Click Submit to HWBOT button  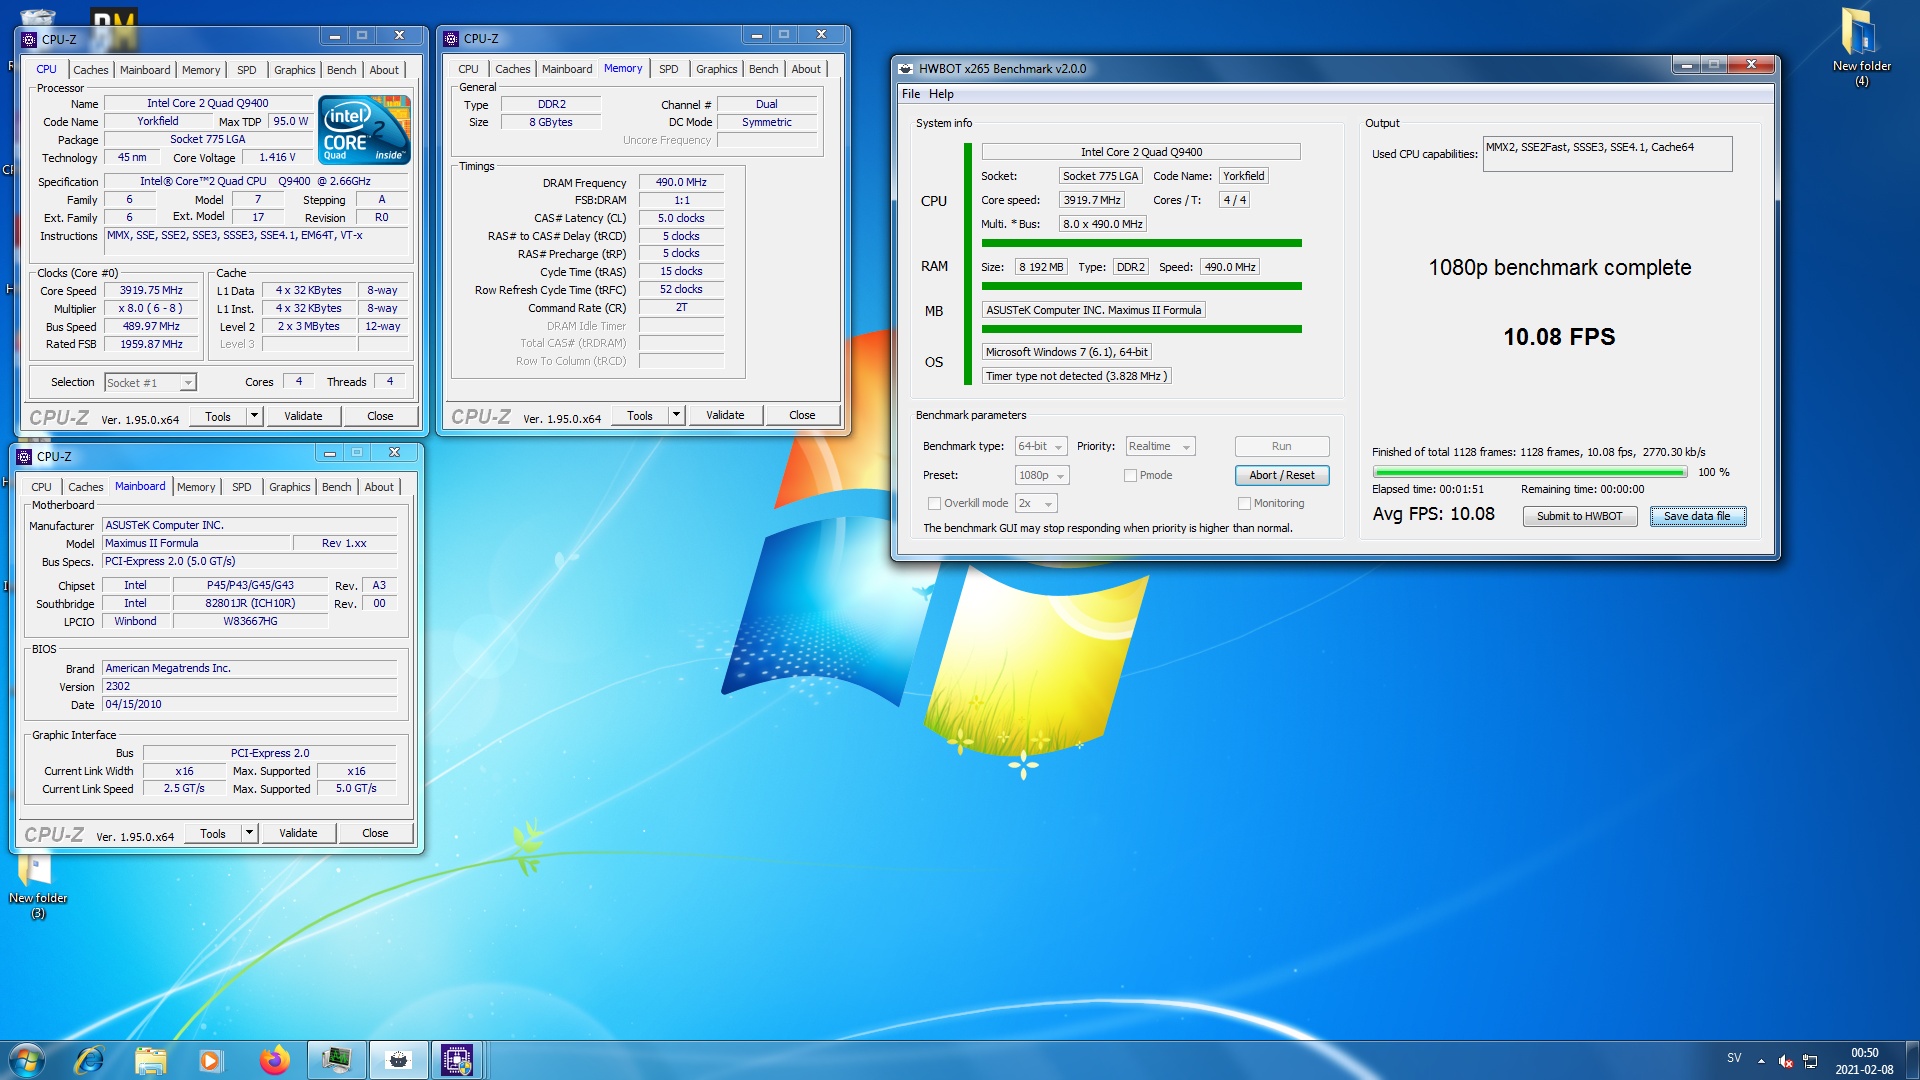tap(1580, 517)
